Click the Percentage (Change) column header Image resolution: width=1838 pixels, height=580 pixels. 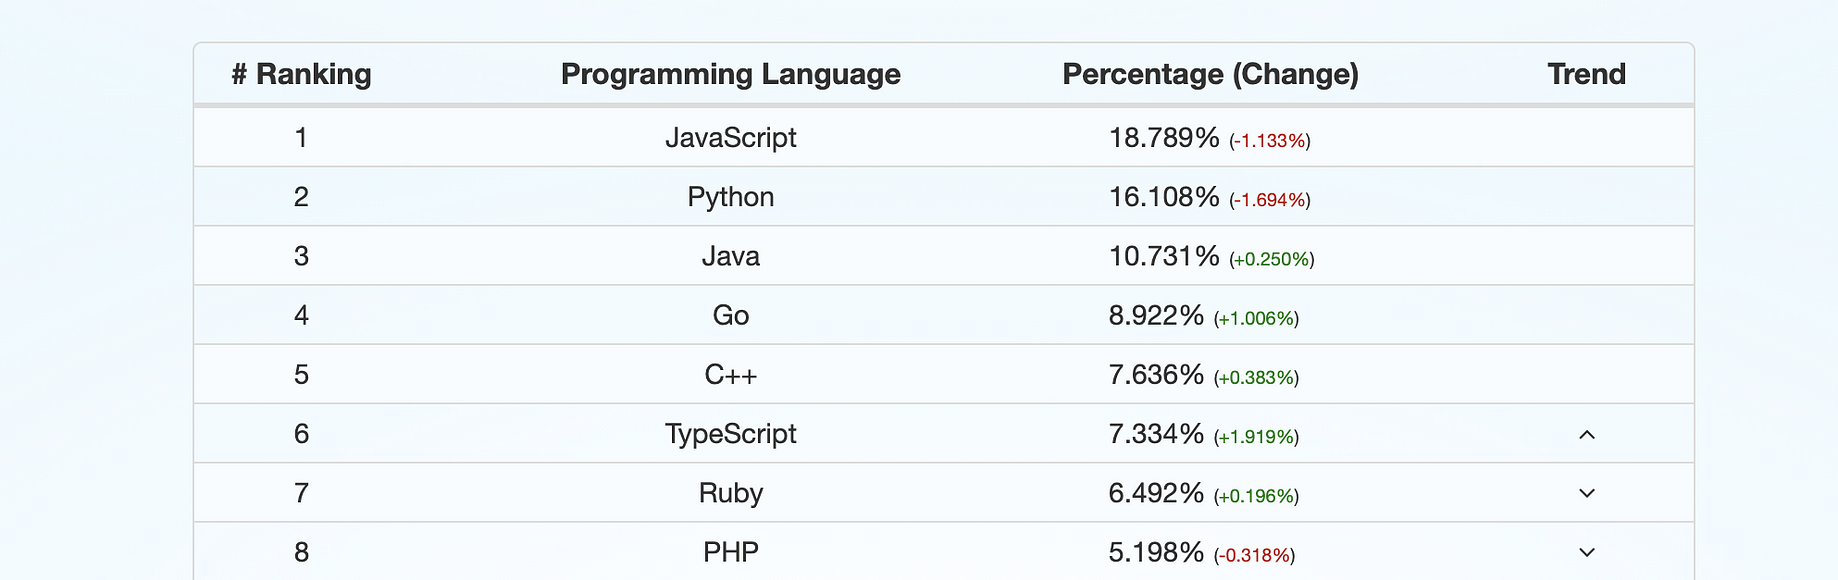pyautogui.click(x=1210, y=74)
